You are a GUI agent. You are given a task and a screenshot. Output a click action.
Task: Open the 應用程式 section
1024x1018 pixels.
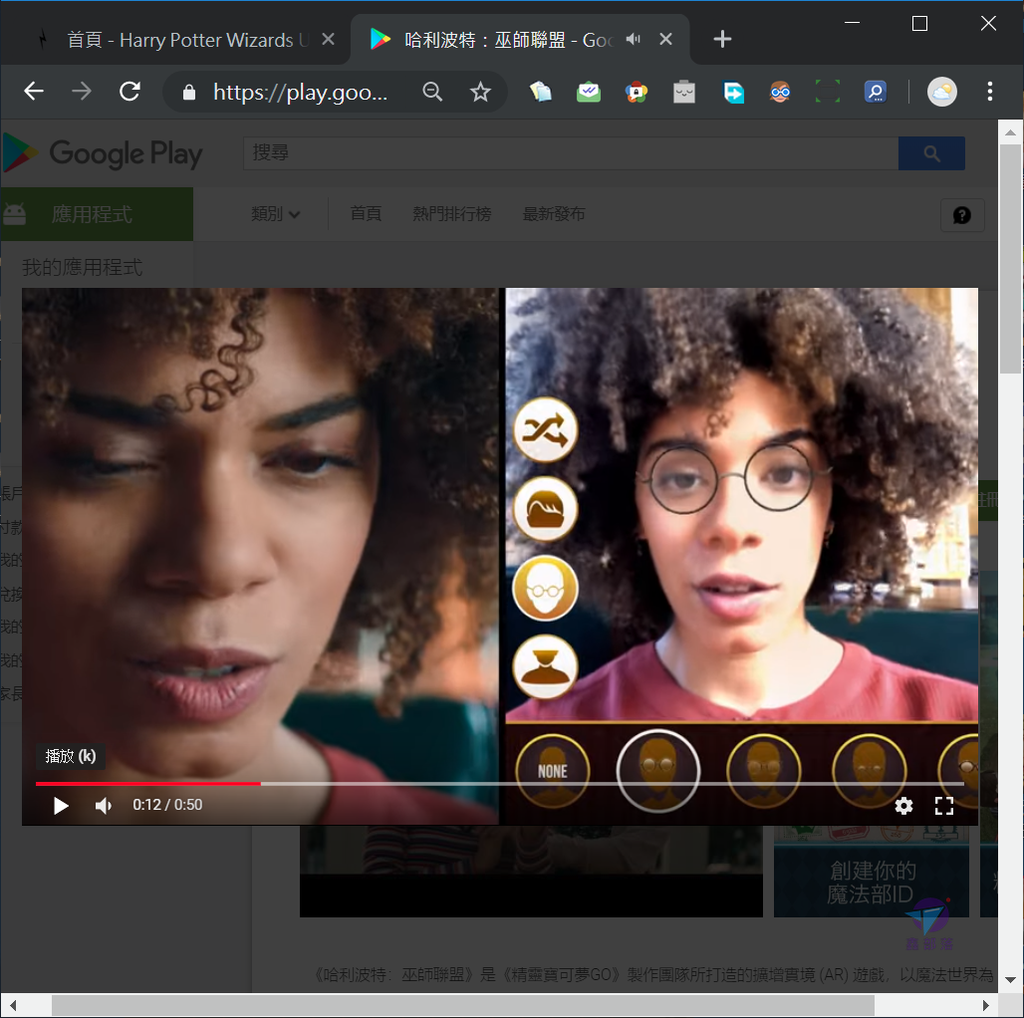pyautogui.click(x=97, y=214)
